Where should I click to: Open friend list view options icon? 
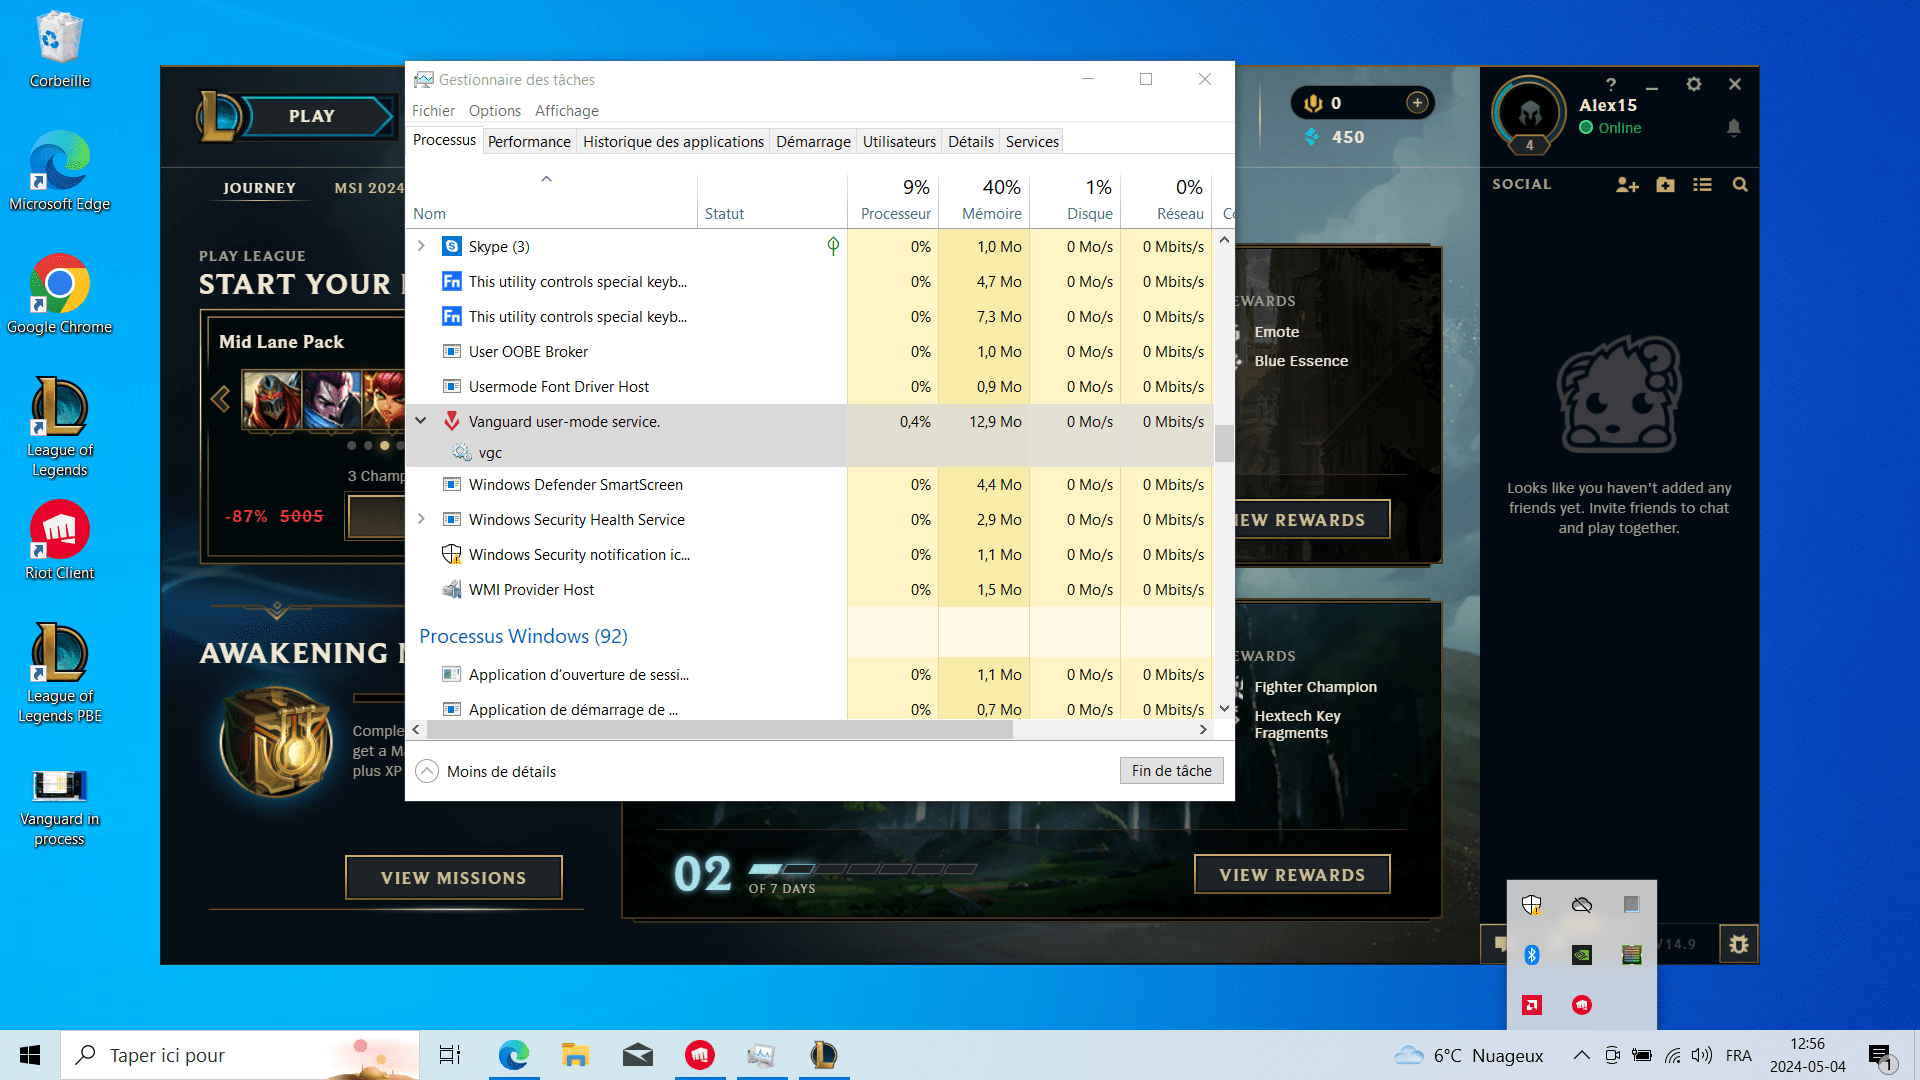1702,185
